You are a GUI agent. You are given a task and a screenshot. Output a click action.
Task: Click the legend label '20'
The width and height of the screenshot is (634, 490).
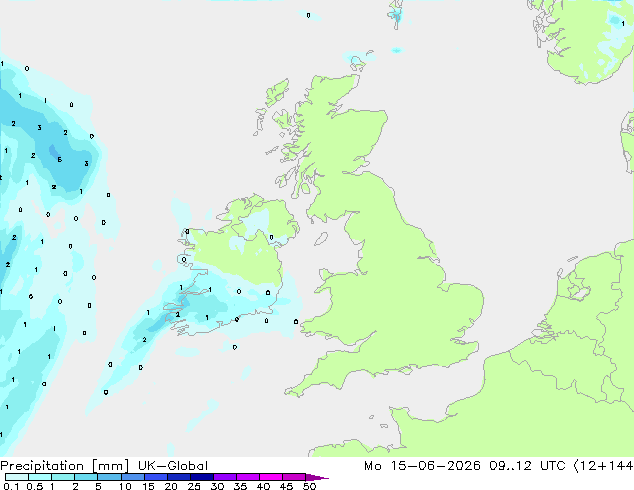171,486
